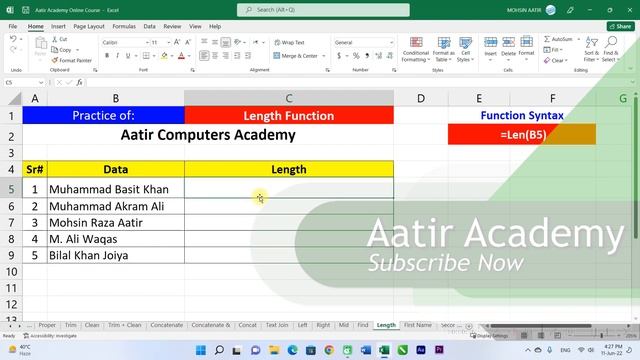This screenshot has height=360, width=640.
Task: Click the Cut scissors icon
Action: 55,39
